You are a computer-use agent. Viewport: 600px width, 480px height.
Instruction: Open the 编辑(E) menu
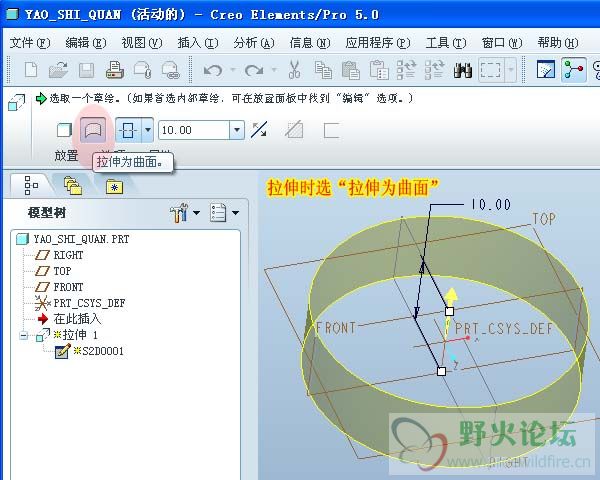pyautogui.click(x=86, y=42)
